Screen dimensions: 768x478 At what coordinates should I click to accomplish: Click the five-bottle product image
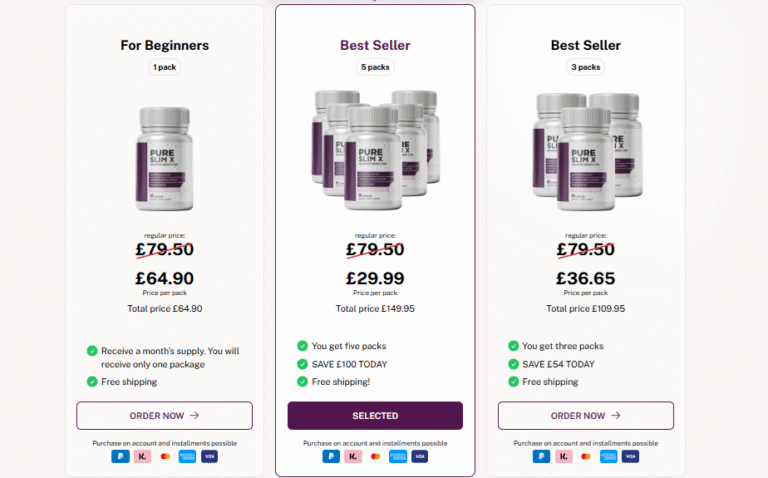[x=375, y=150]
